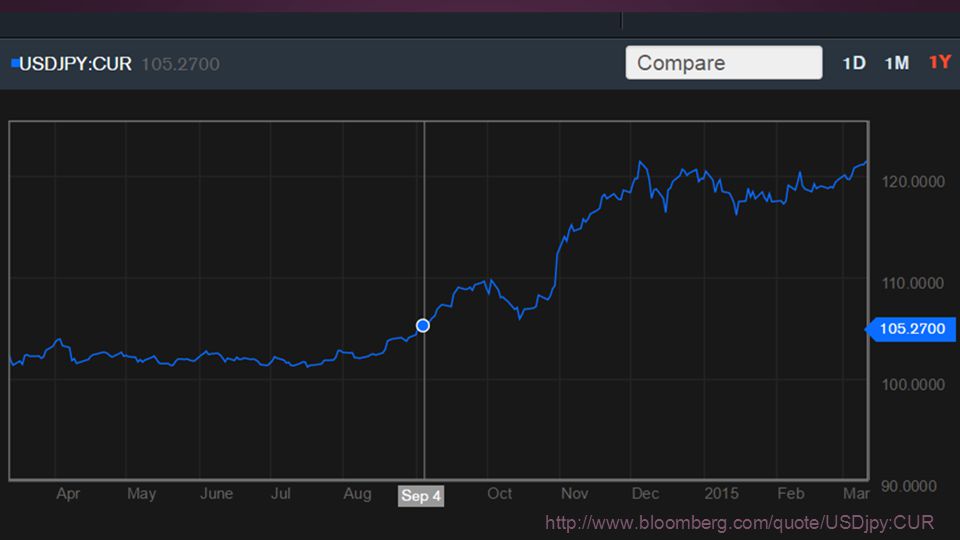This screenshot has width=960, height=540.
Task: Click the 110.0000 price axis value
Action: click(x=913, y=283)
